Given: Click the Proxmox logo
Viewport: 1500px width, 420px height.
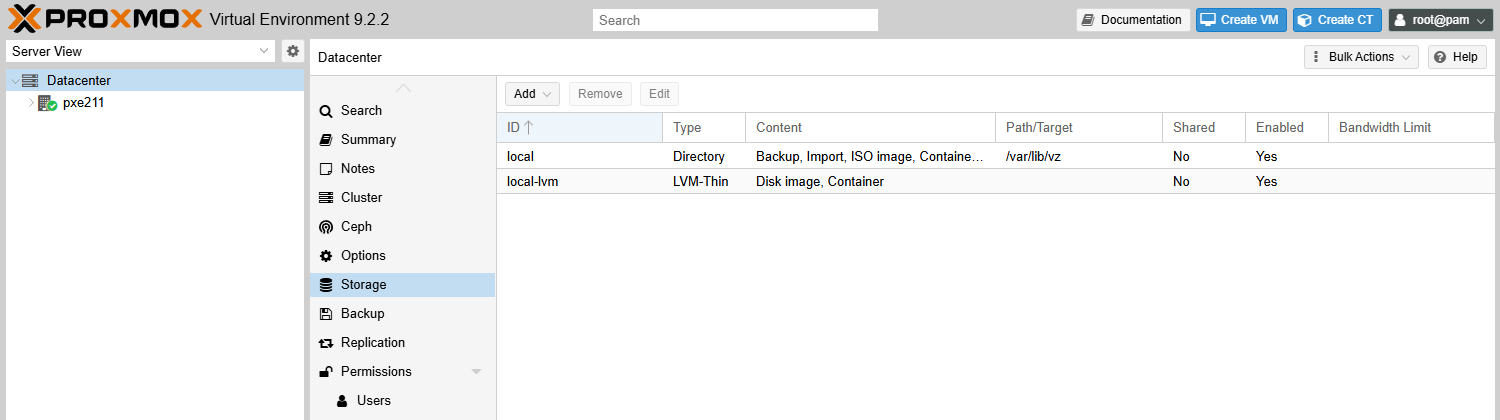Looking at the screenshot, I should pos(105,19).
